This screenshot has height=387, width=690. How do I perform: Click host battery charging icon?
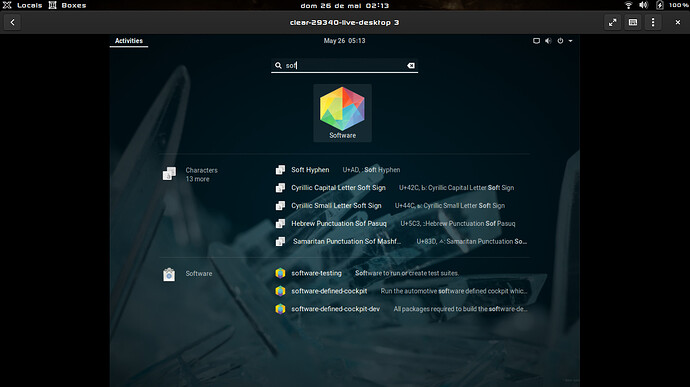click(660, 5)
